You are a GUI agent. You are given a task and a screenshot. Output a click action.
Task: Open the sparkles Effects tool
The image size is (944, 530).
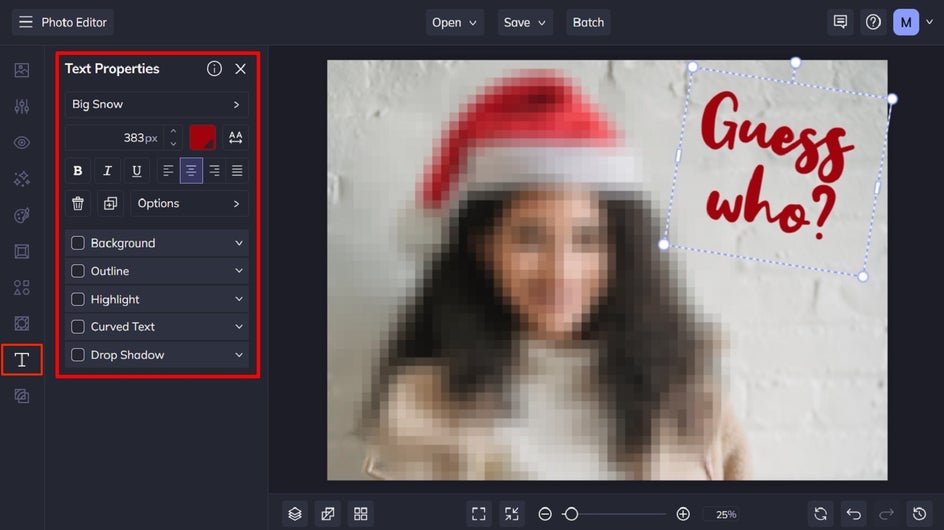[22, 179]
